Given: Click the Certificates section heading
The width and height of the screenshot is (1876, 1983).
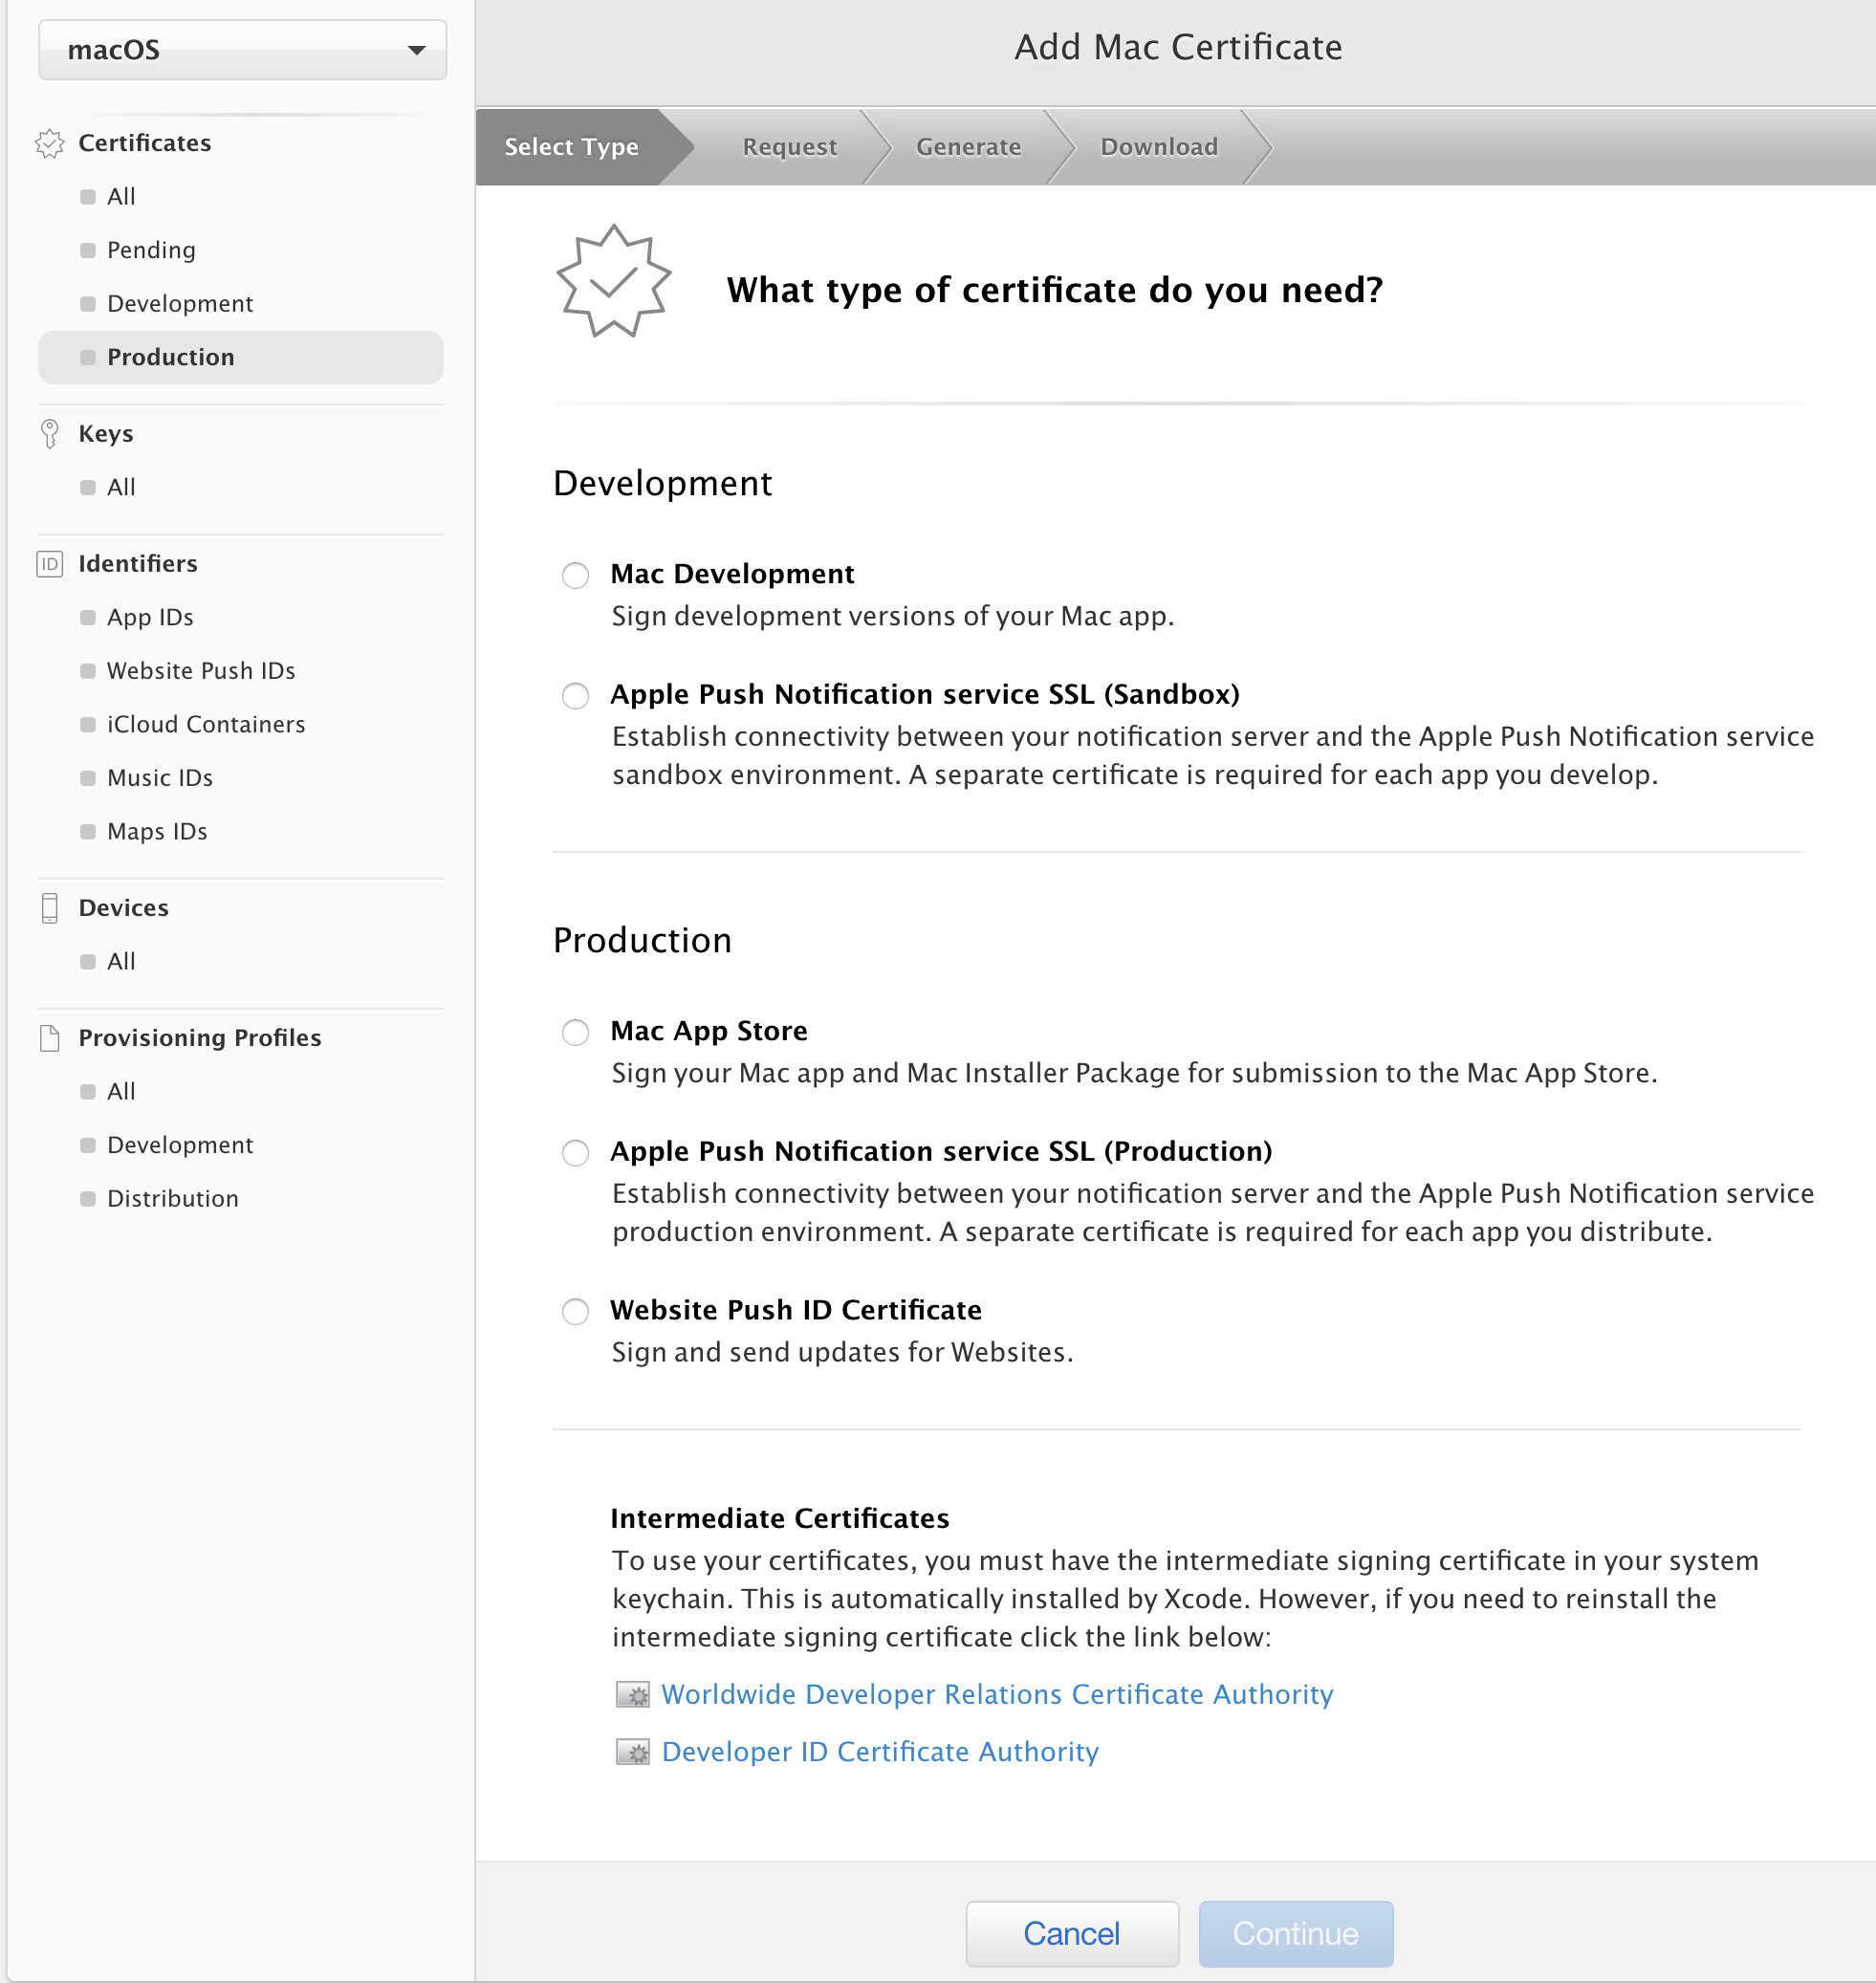Looking at the screenshot, I should (145, 144).
